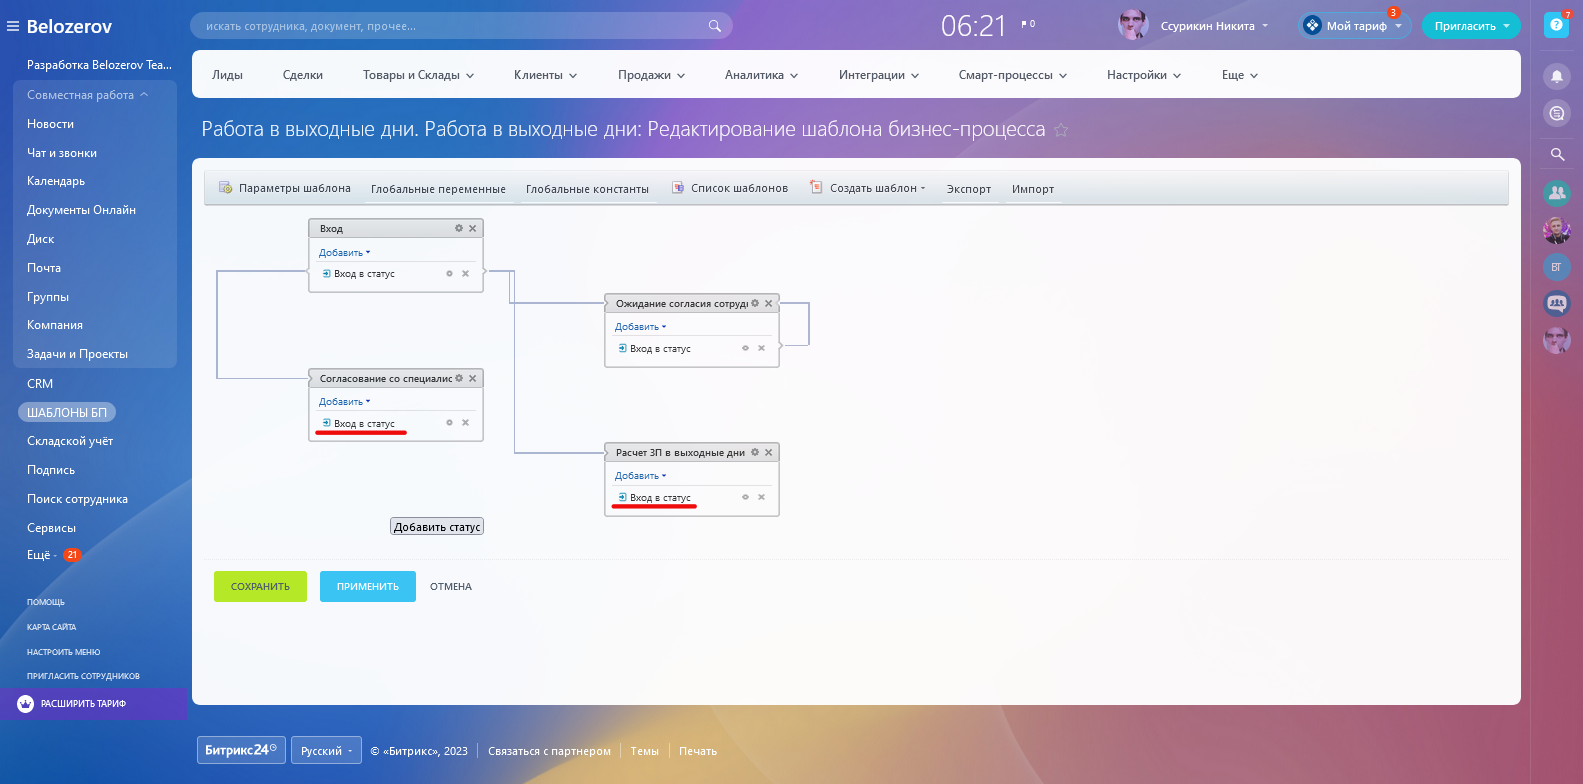Click Импорт in template toolbar
Image resolution: width=1583 pixels, height=784 pixels.
[x=1033, y=189]
